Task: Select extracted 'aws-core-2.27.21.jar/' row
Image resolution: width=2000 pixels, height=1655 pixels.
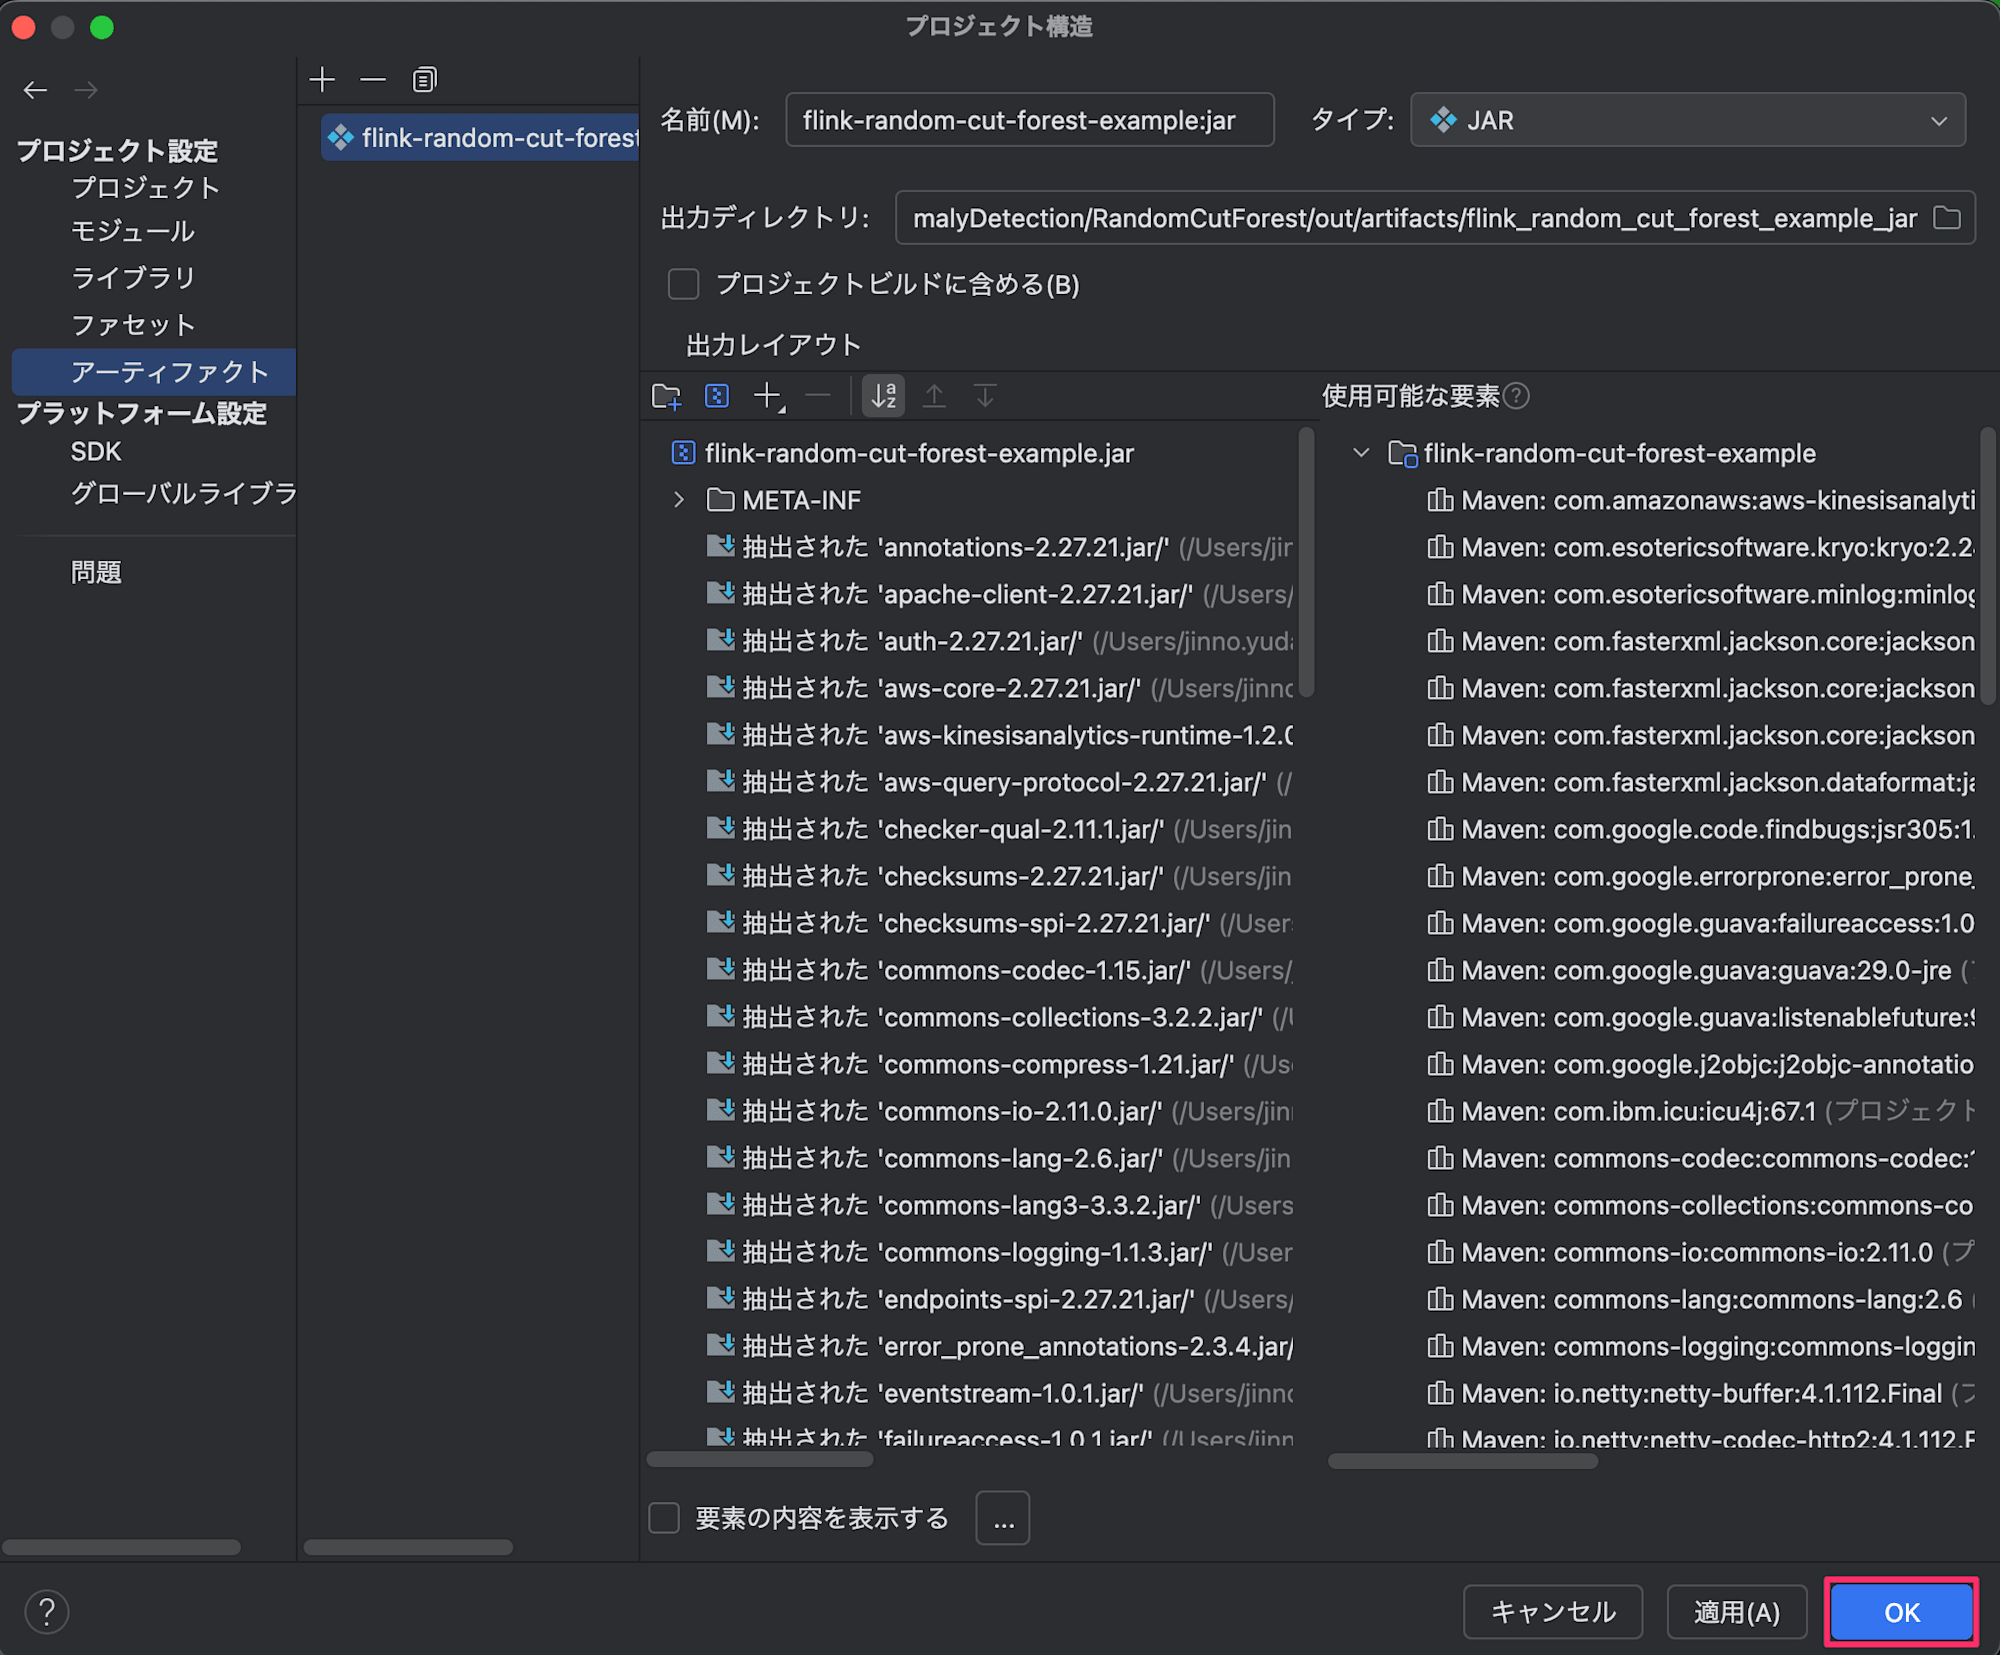Action: point(998,688)
